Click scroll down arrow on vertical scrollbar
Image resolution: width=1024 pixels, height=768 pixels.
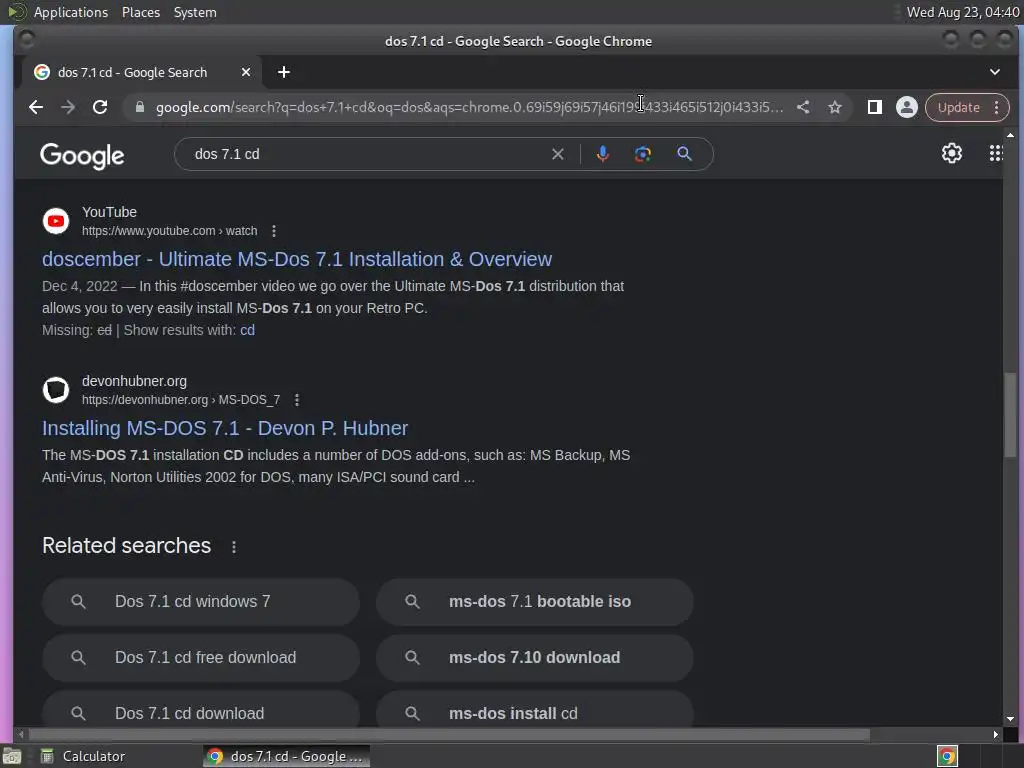[1010, 719]
